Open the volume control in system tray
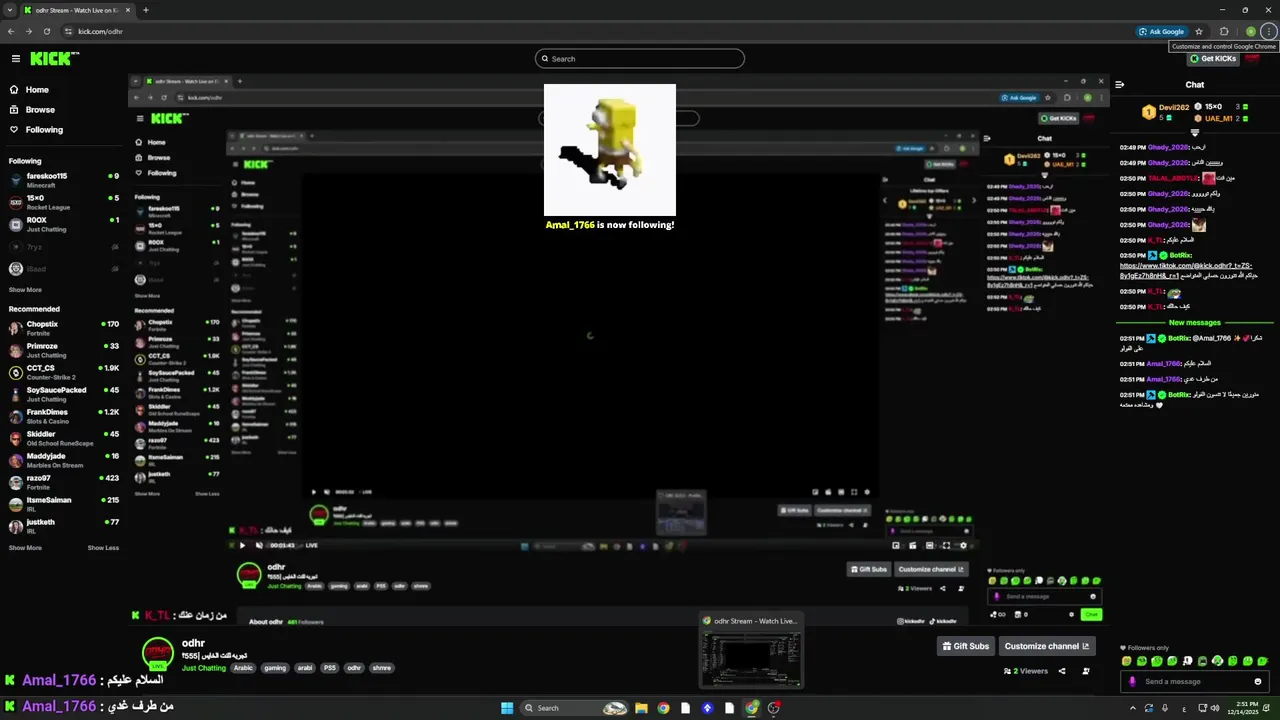The height and width of the screenshot is (720, 1280). coord(1215,708)
